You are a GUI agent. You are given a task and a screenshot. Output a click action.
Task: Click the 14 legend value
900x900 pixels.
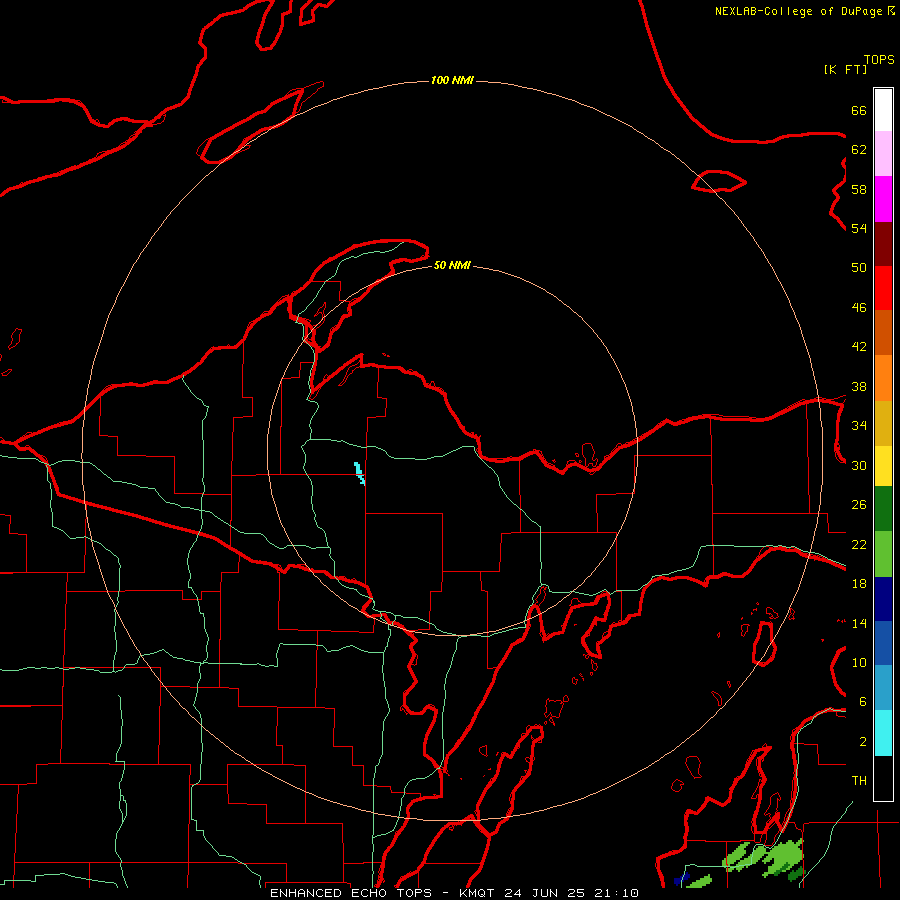859,623
